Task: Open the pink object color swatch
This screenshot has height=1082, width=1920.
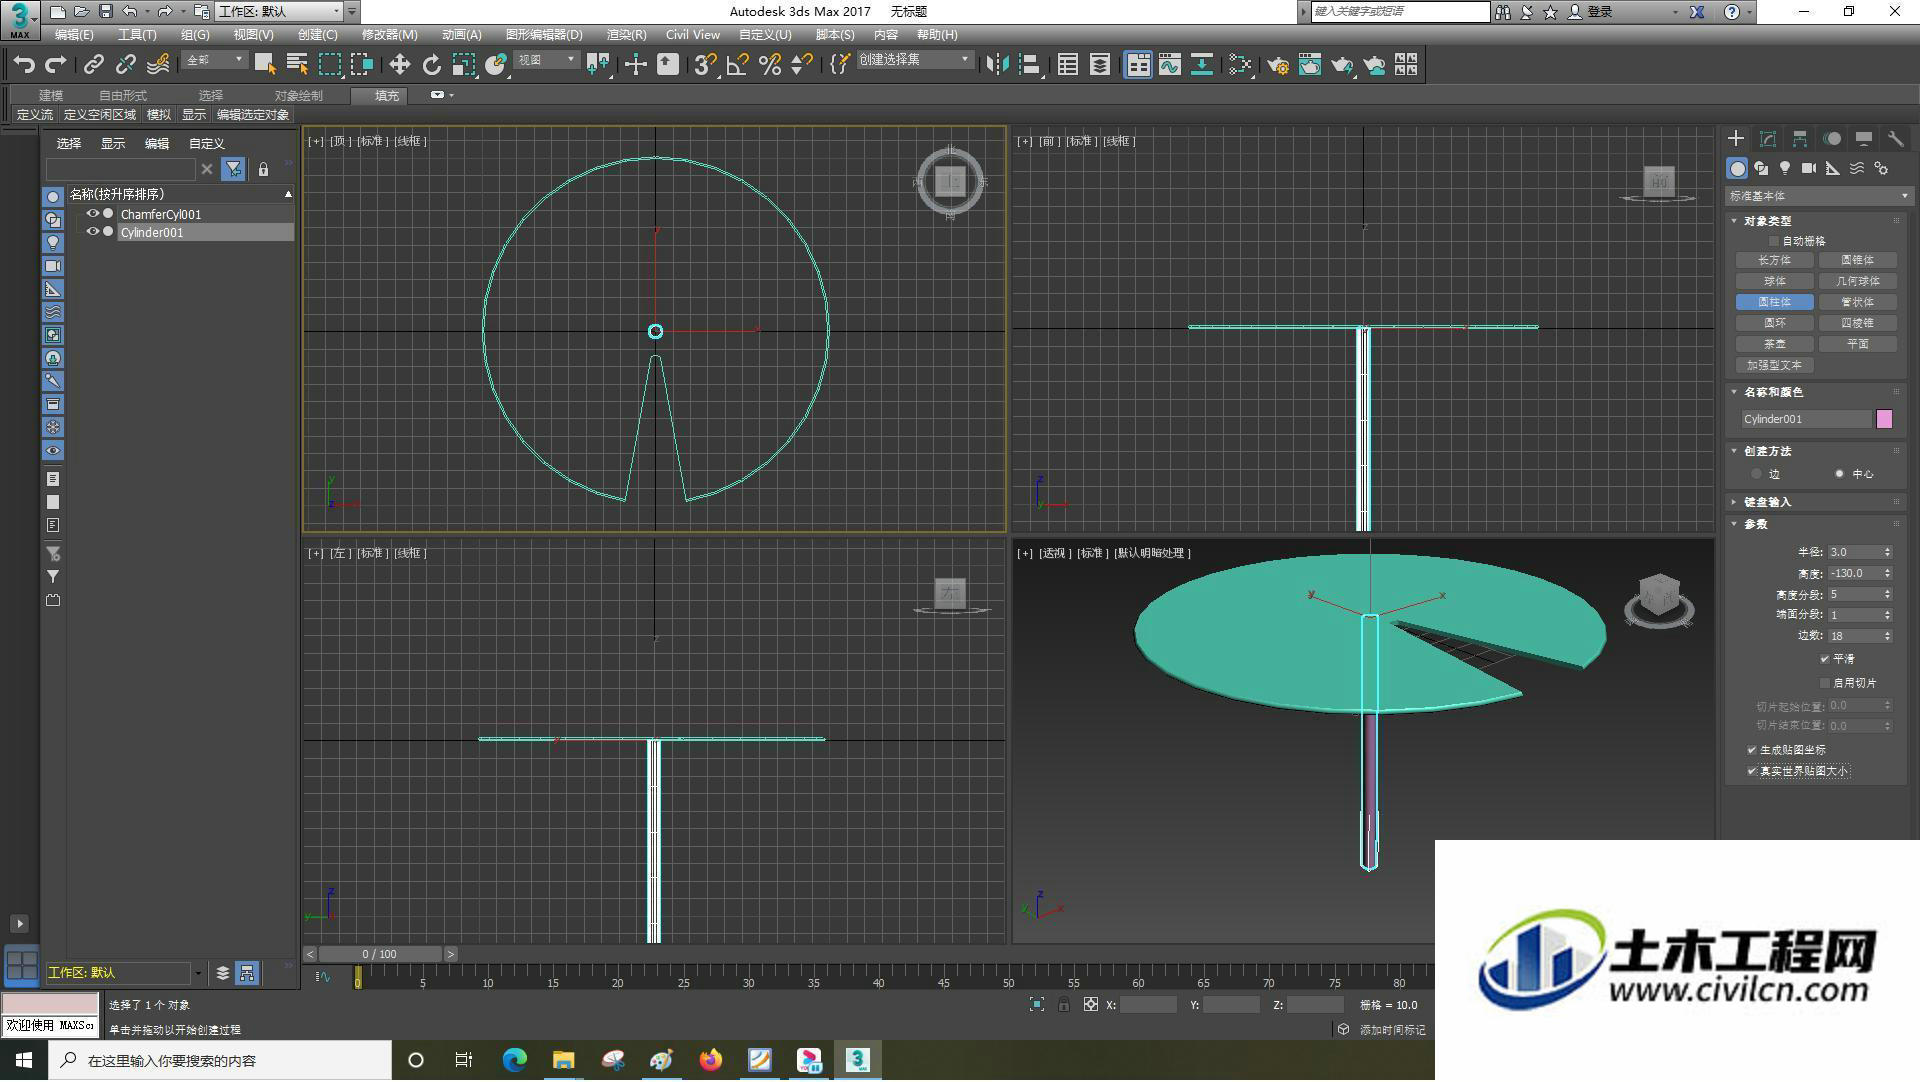Action: click(1884, 419)
